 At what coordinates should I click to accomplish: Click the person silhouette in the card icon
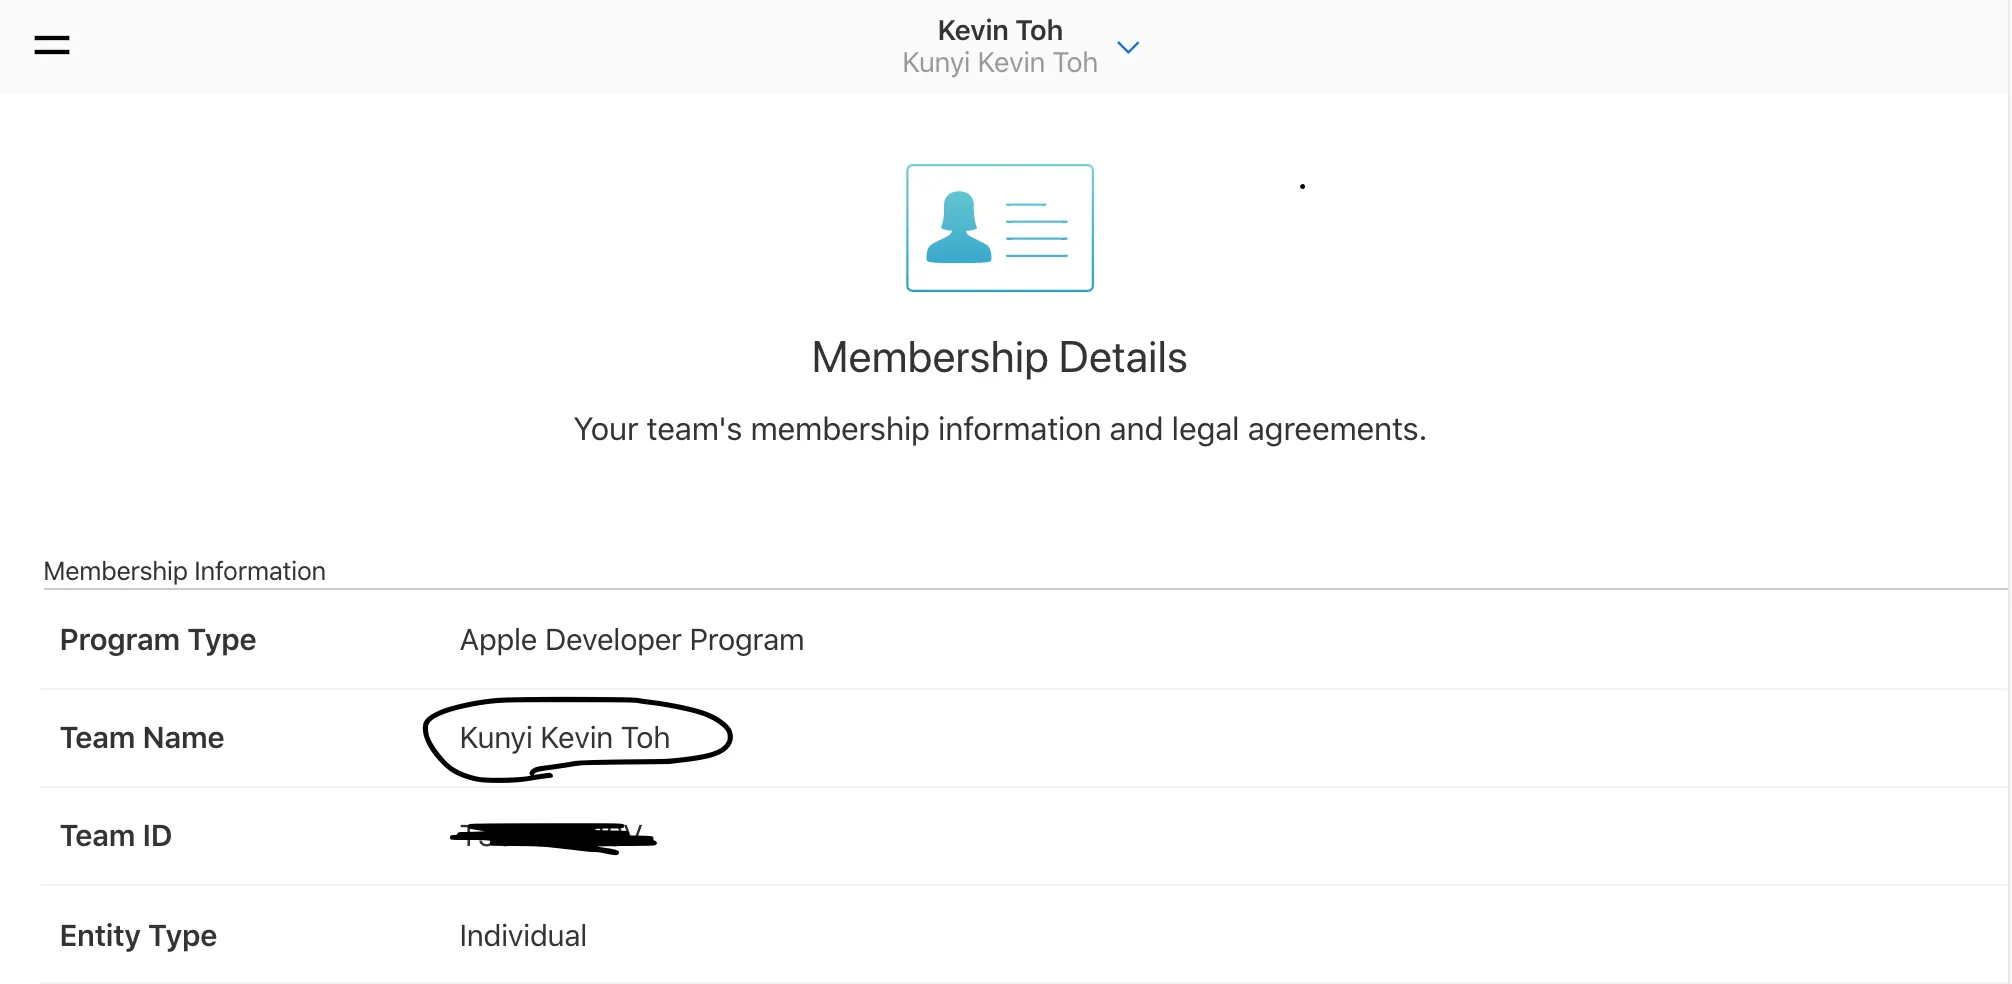click(958, 229)
